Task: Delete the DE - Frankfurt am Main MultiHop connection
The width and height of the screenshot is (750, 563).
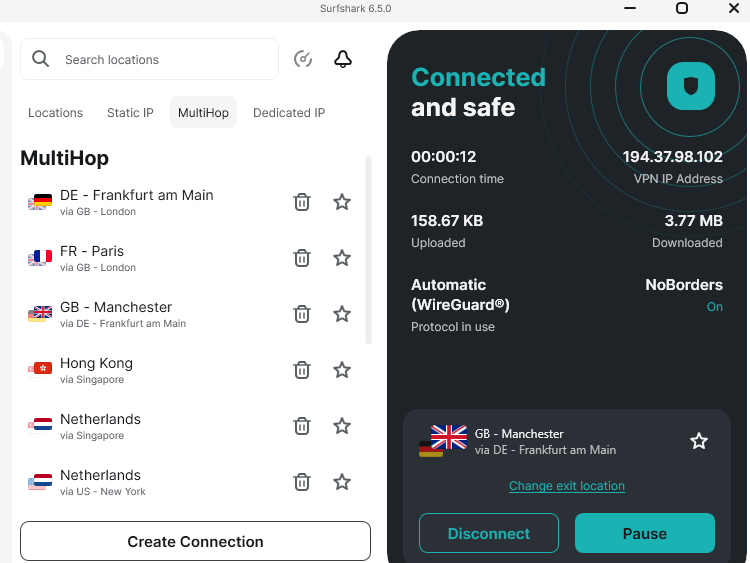Action: (301, 202)
